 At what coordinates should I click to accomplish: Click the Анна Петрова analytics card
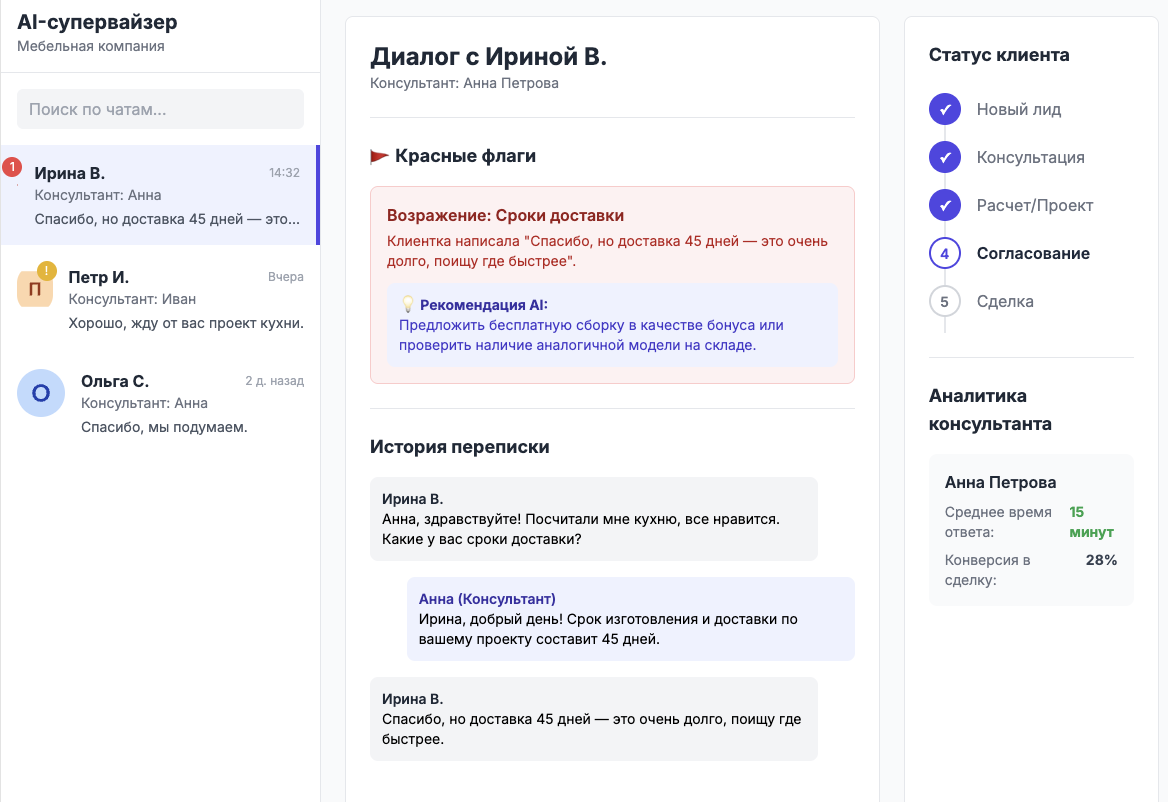click(x=1031, y=530)
